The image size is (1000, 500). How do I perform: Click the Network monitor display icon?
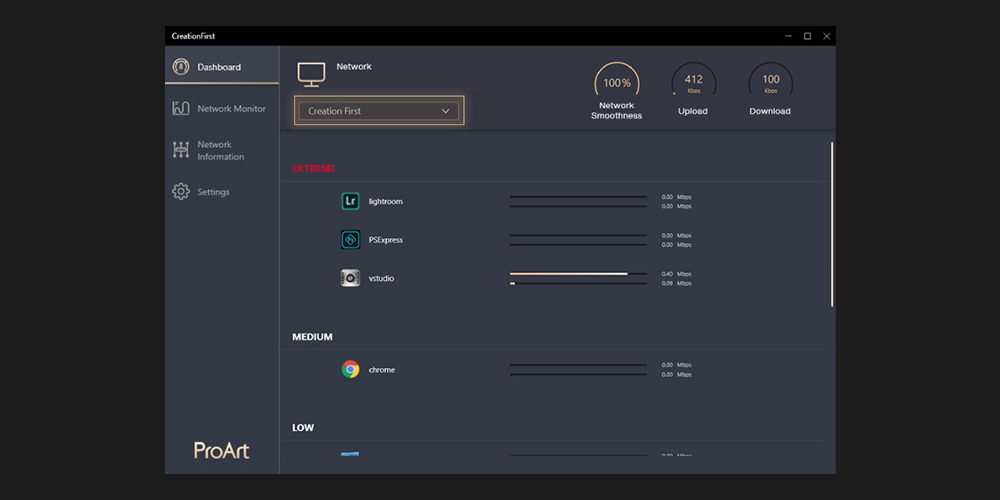tap(312, 74)
